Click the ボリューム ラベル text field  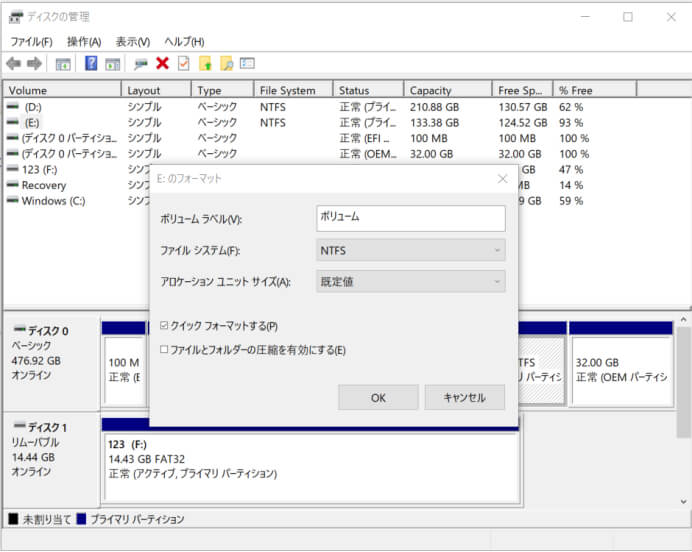[x=410, y=218]
